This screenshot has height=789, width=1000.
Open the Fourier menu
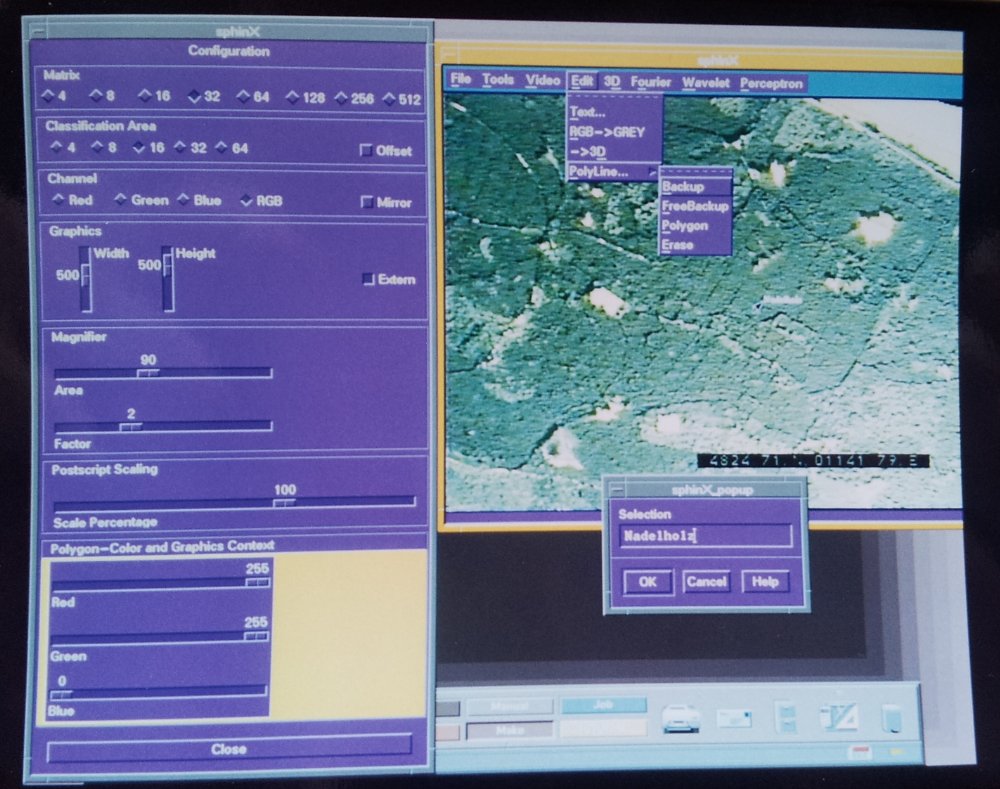pyautogui.click(x=650, y=82)
